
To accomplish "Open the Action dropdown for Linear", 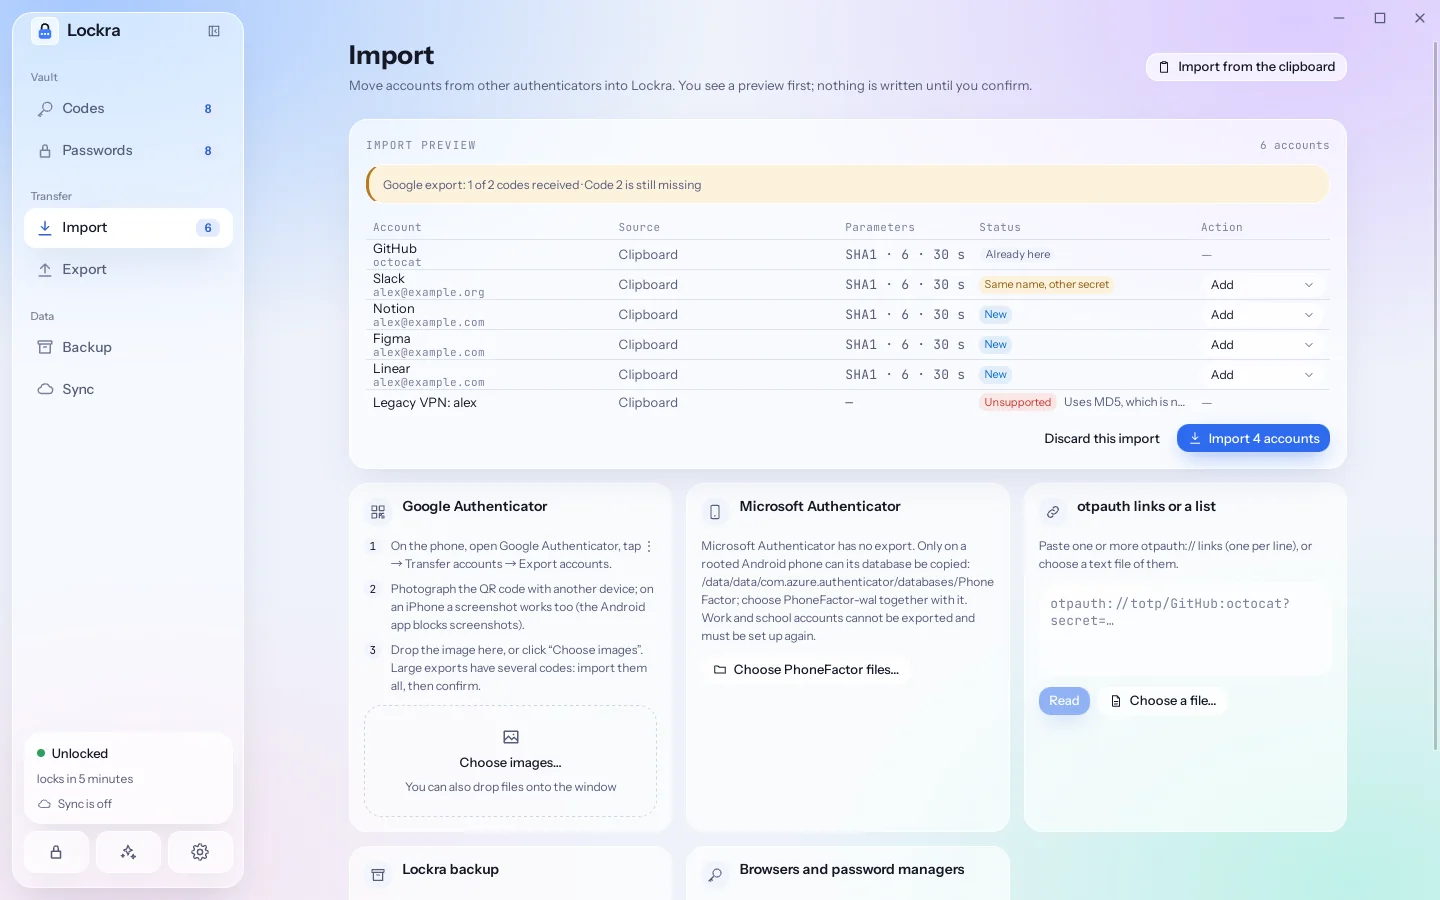I will [1263, 375].
